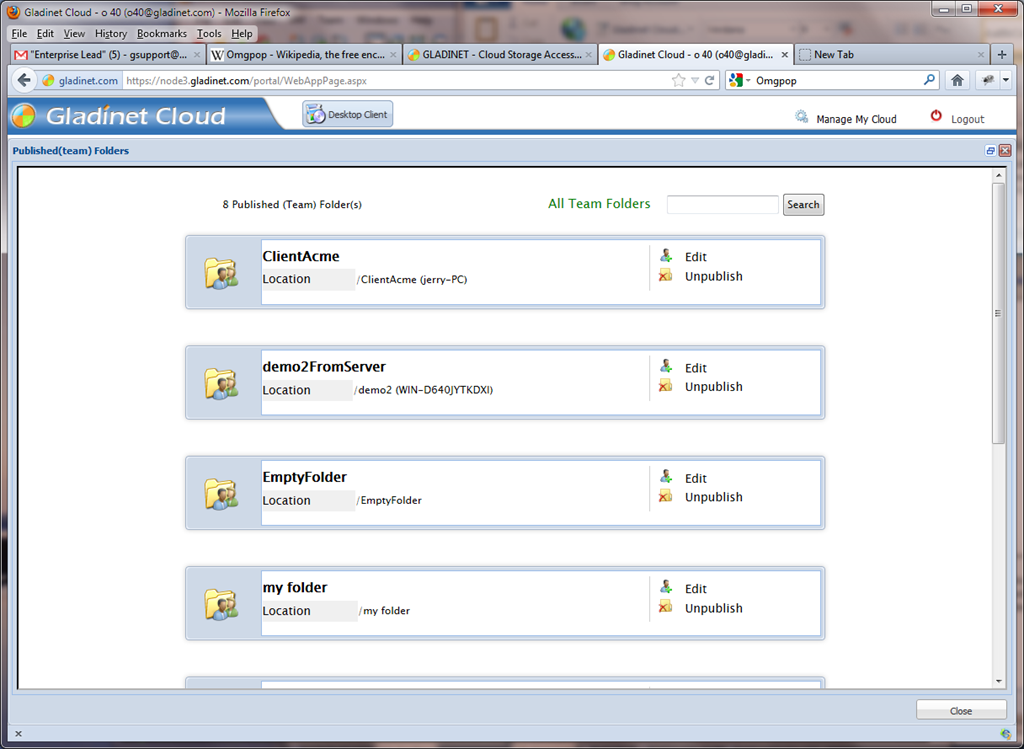Click the Edit icon for demo2FromServer

(665, 366)
